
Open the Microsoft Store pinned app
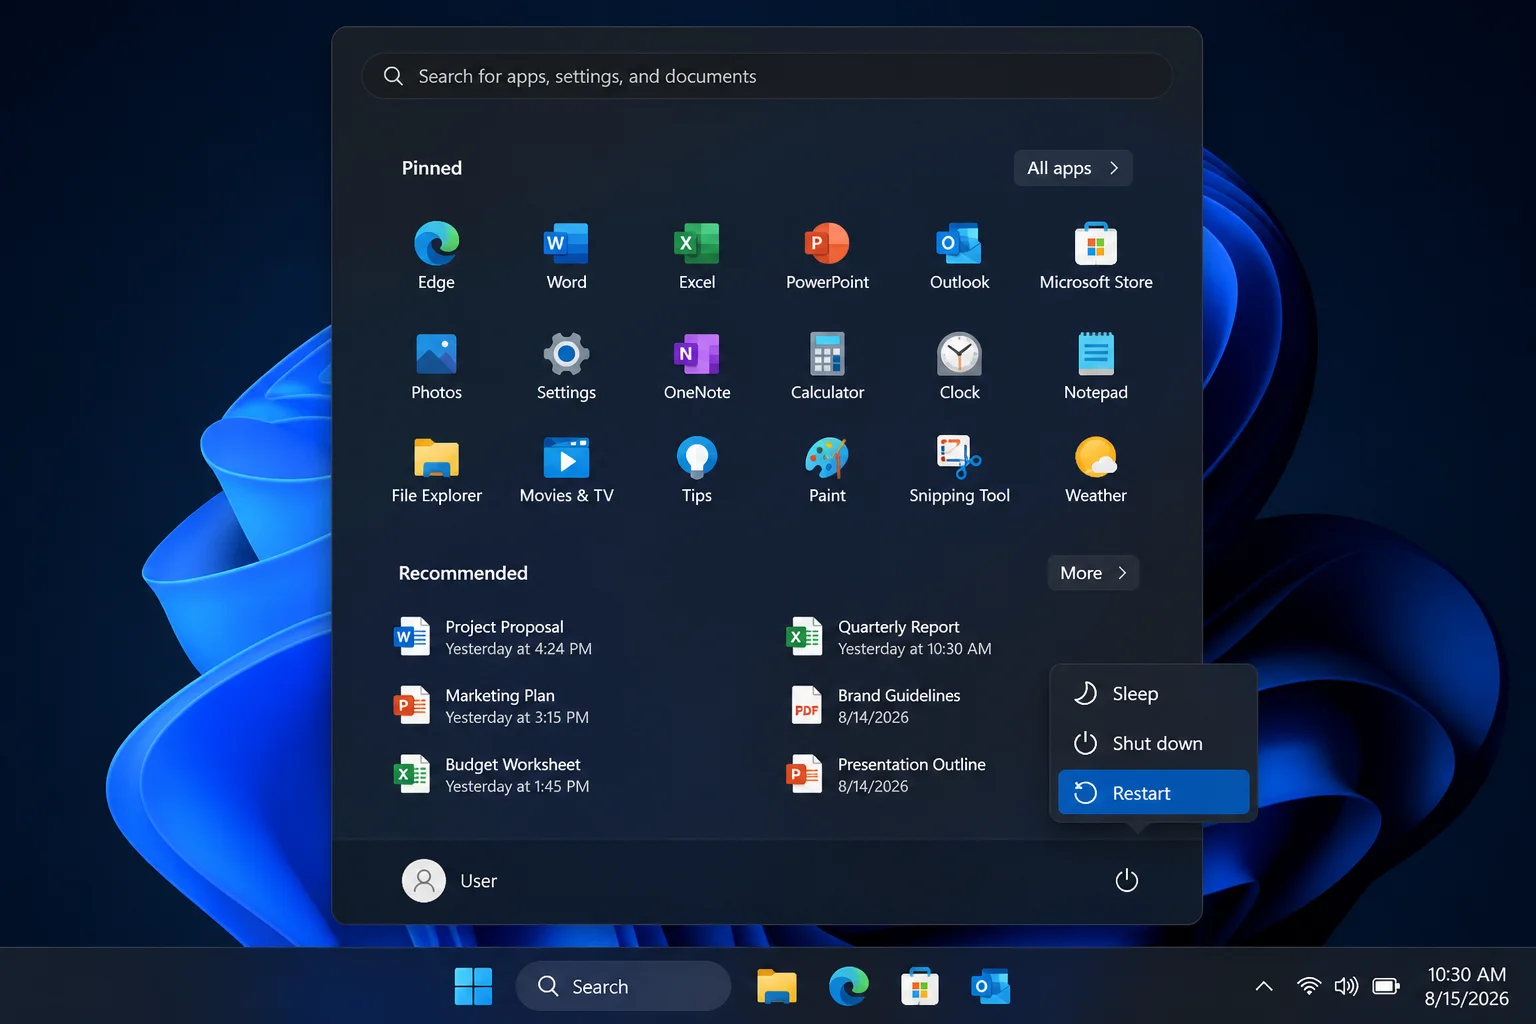[x=1096, y=256]
